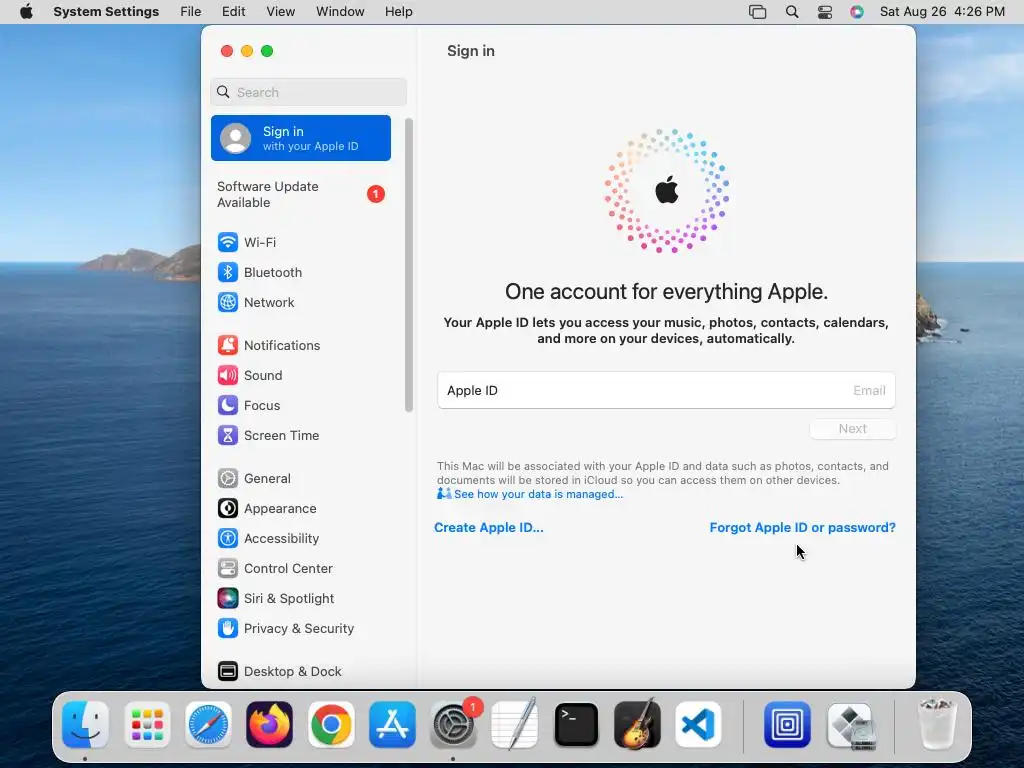Click the sidebar Search field
Screen dimensions: 1024x768
pyautogui.click(x=309, y=92)
